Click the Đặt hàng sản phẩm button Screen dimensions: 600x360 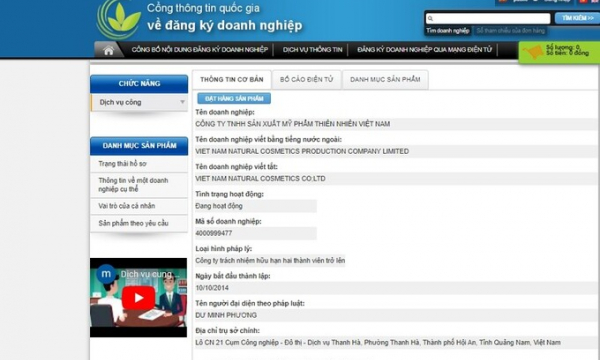tap(234, 98)
